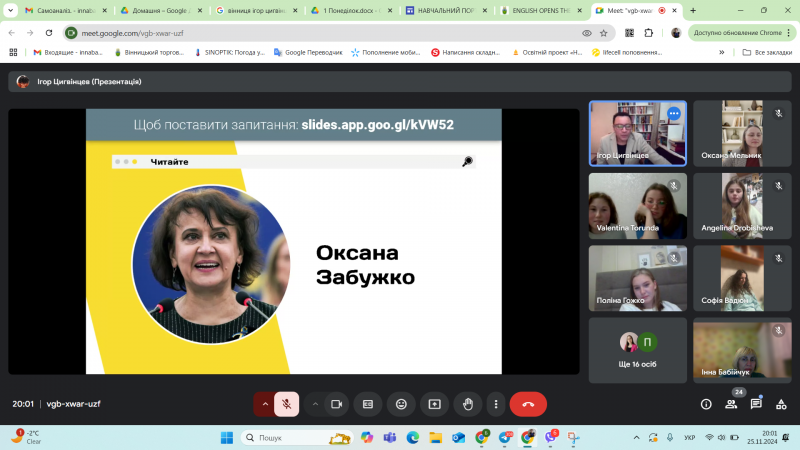Image resolution: width=800 pixels, height=450 pixels.
Task: Toggle the camera on or off
Action: (x=336, y=404)
